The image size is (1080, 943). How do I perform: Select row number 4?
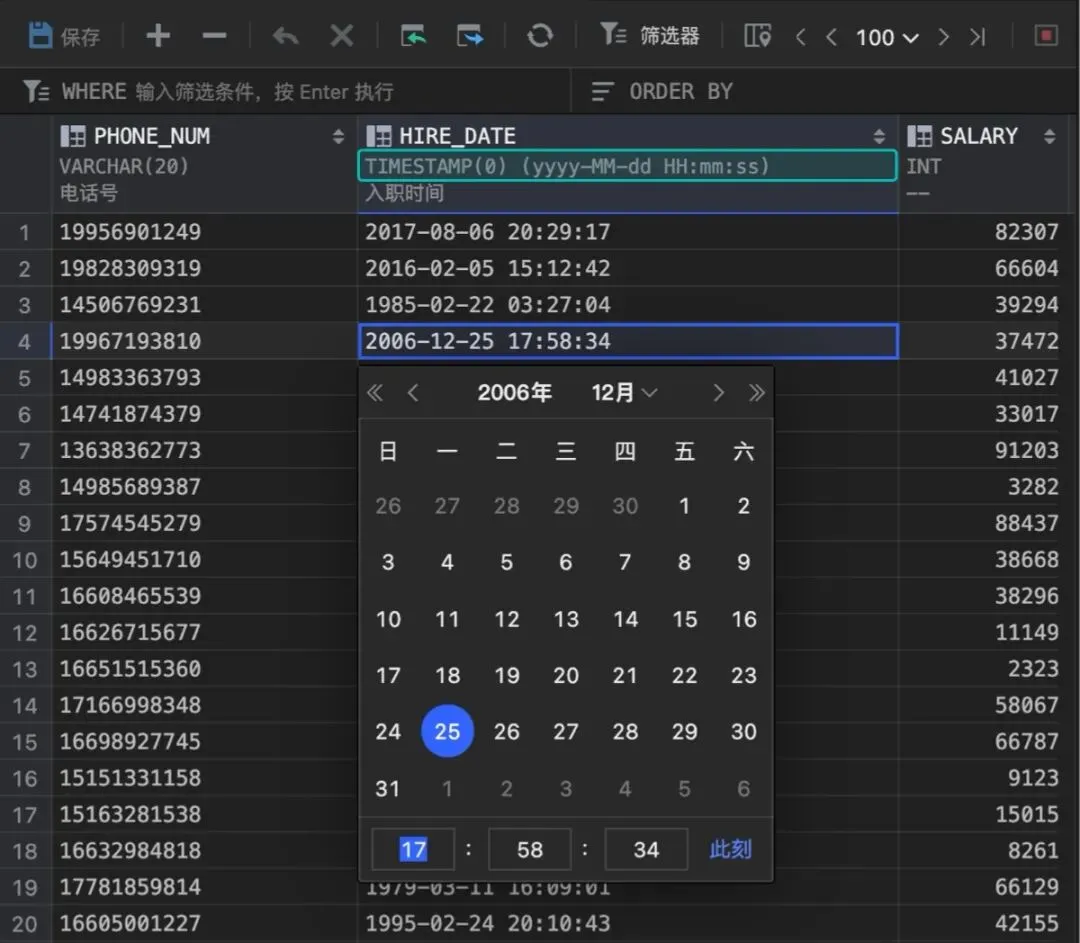(x=25, y=341)
